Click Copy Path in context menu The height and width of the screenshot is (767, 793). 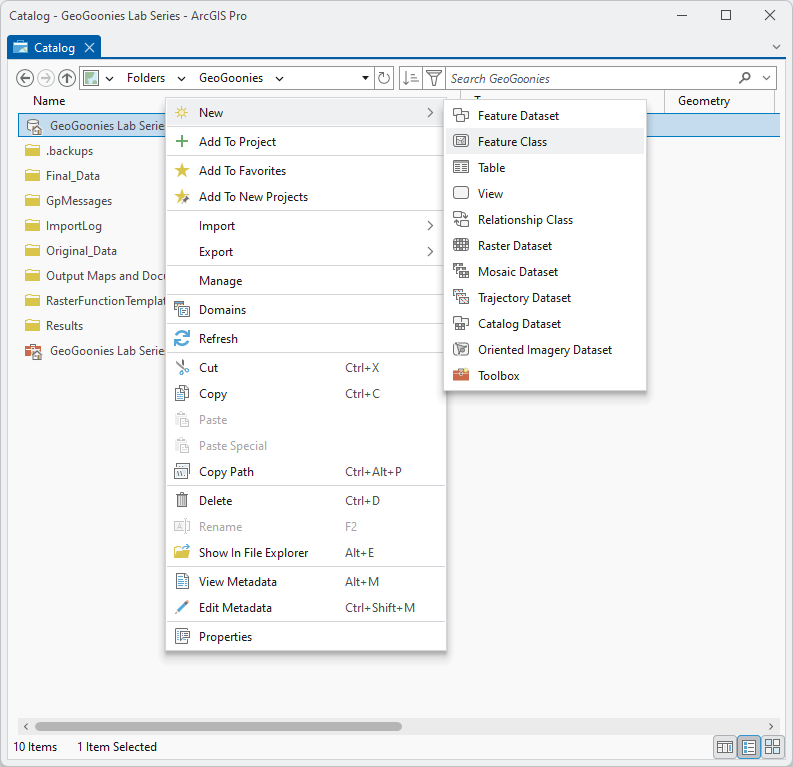(226, 472)
